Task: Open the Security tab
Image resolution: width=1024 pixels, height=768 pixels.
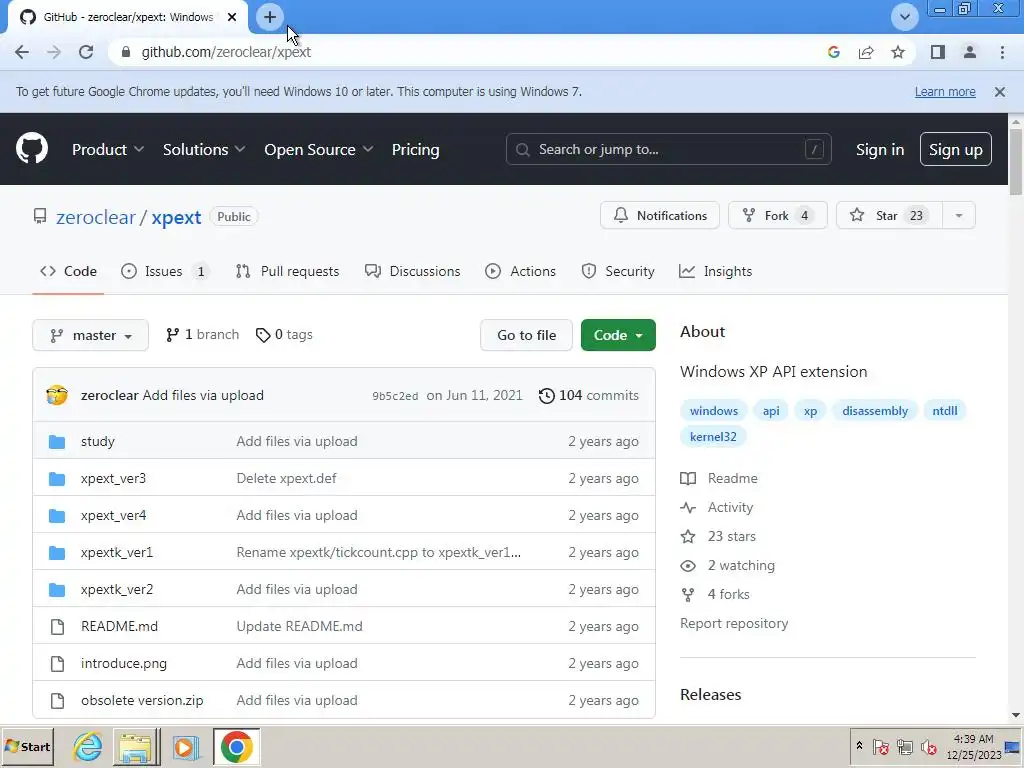Action: point(618,271)
